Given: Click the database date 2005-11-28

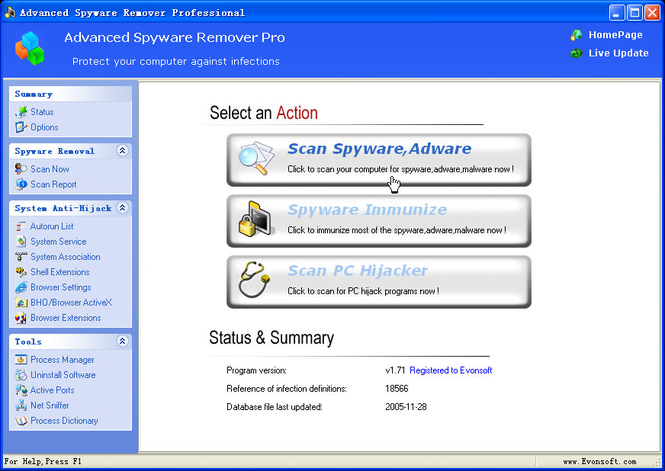Looking at the screenshot, I should pyautogui.click(x=406, y=407).
